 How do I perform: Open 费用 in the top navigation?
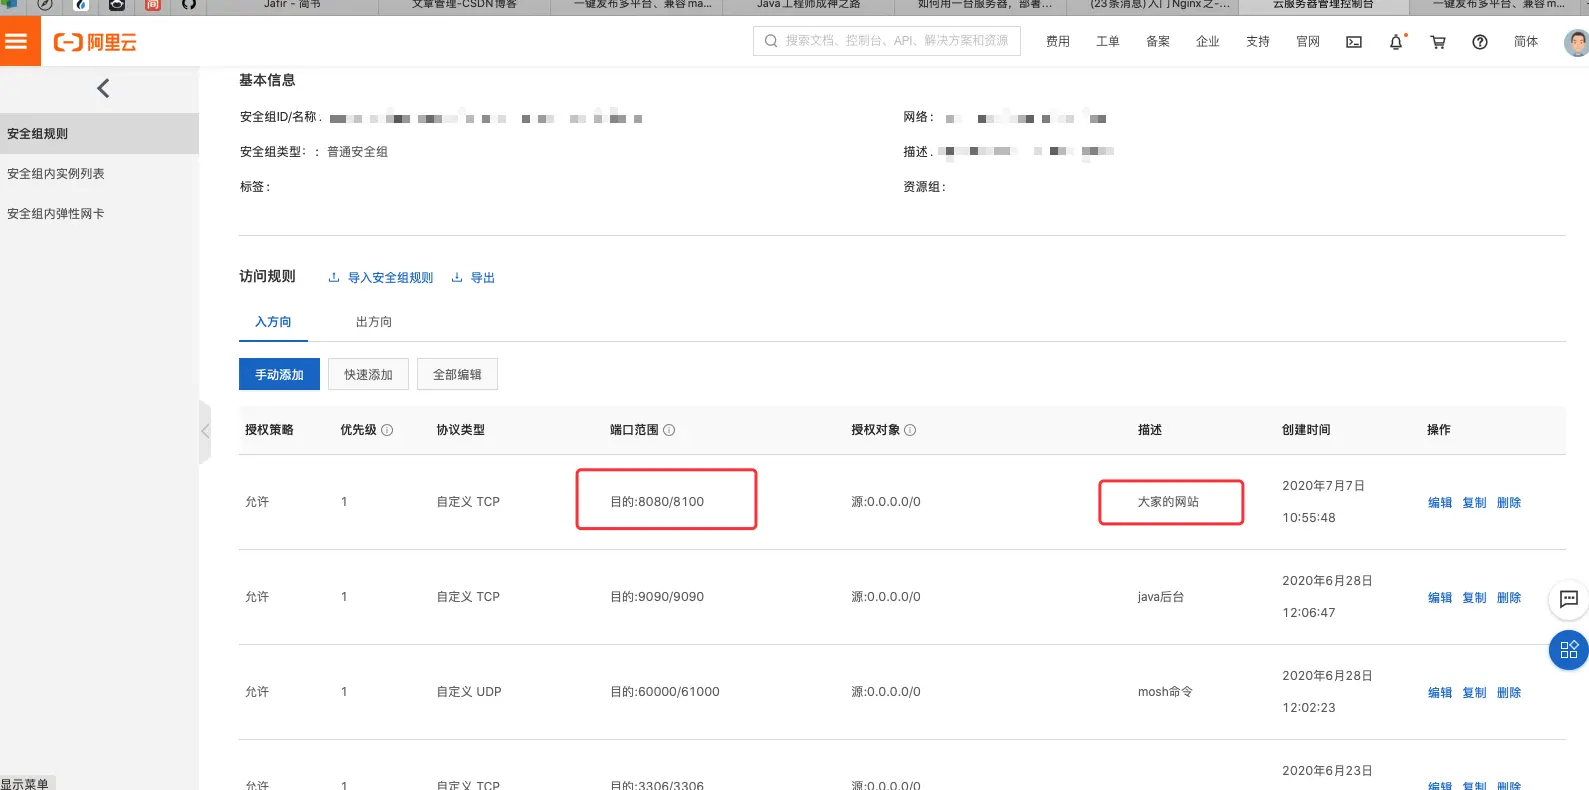tap(1058, 42)
